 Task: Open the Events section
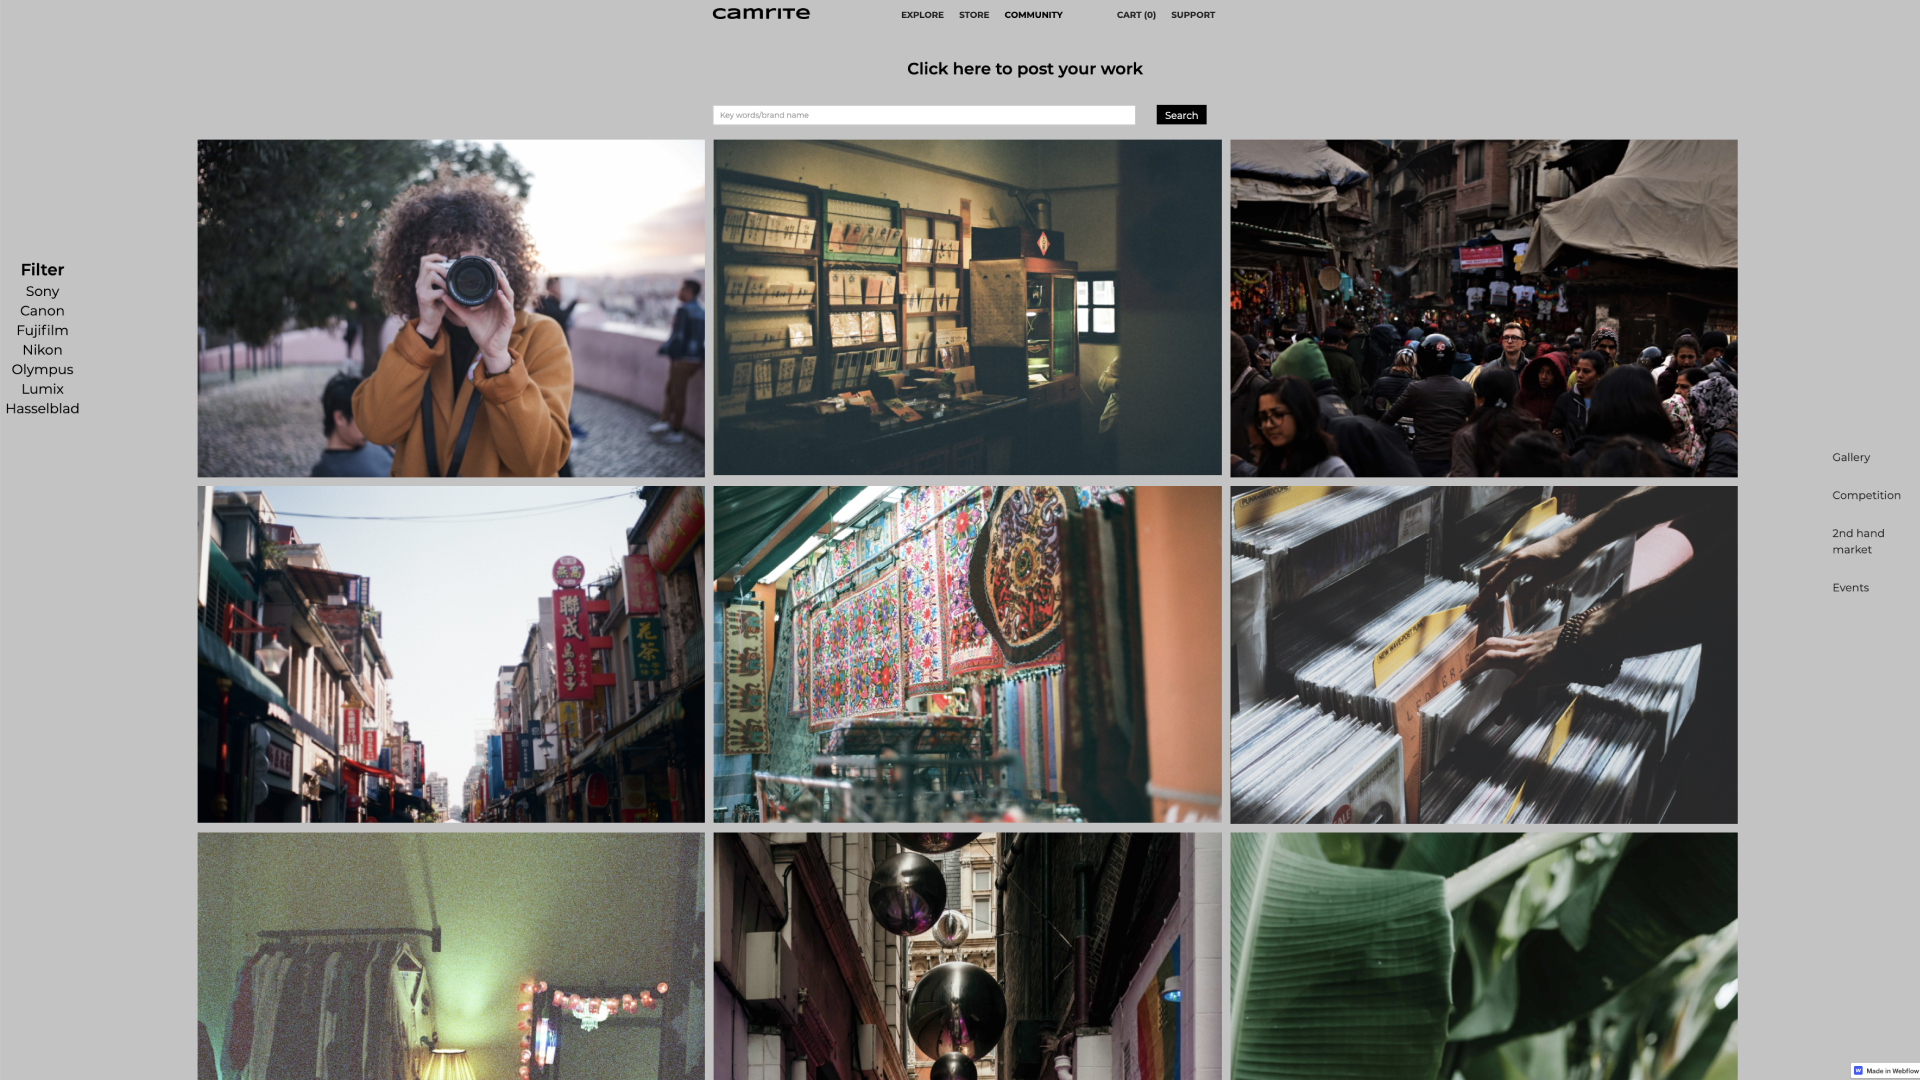(1849, 587)
